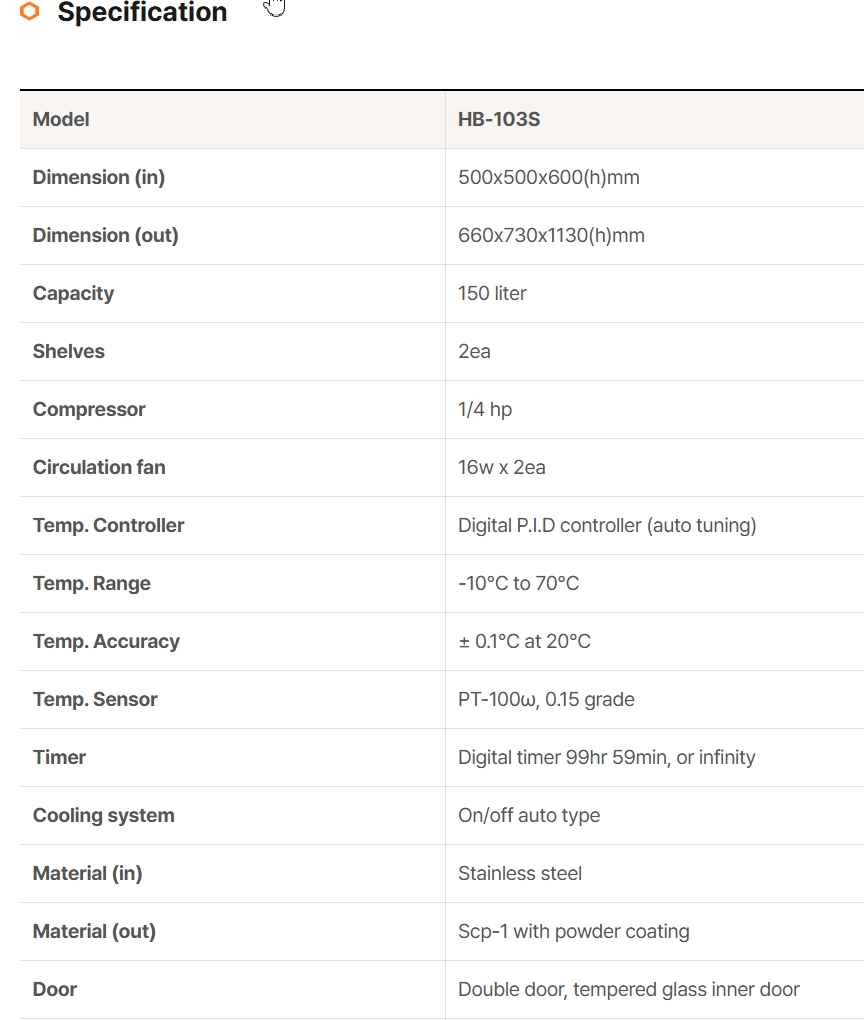Click the 500x500x600(h)mm inner dimension value

point(548,177)
